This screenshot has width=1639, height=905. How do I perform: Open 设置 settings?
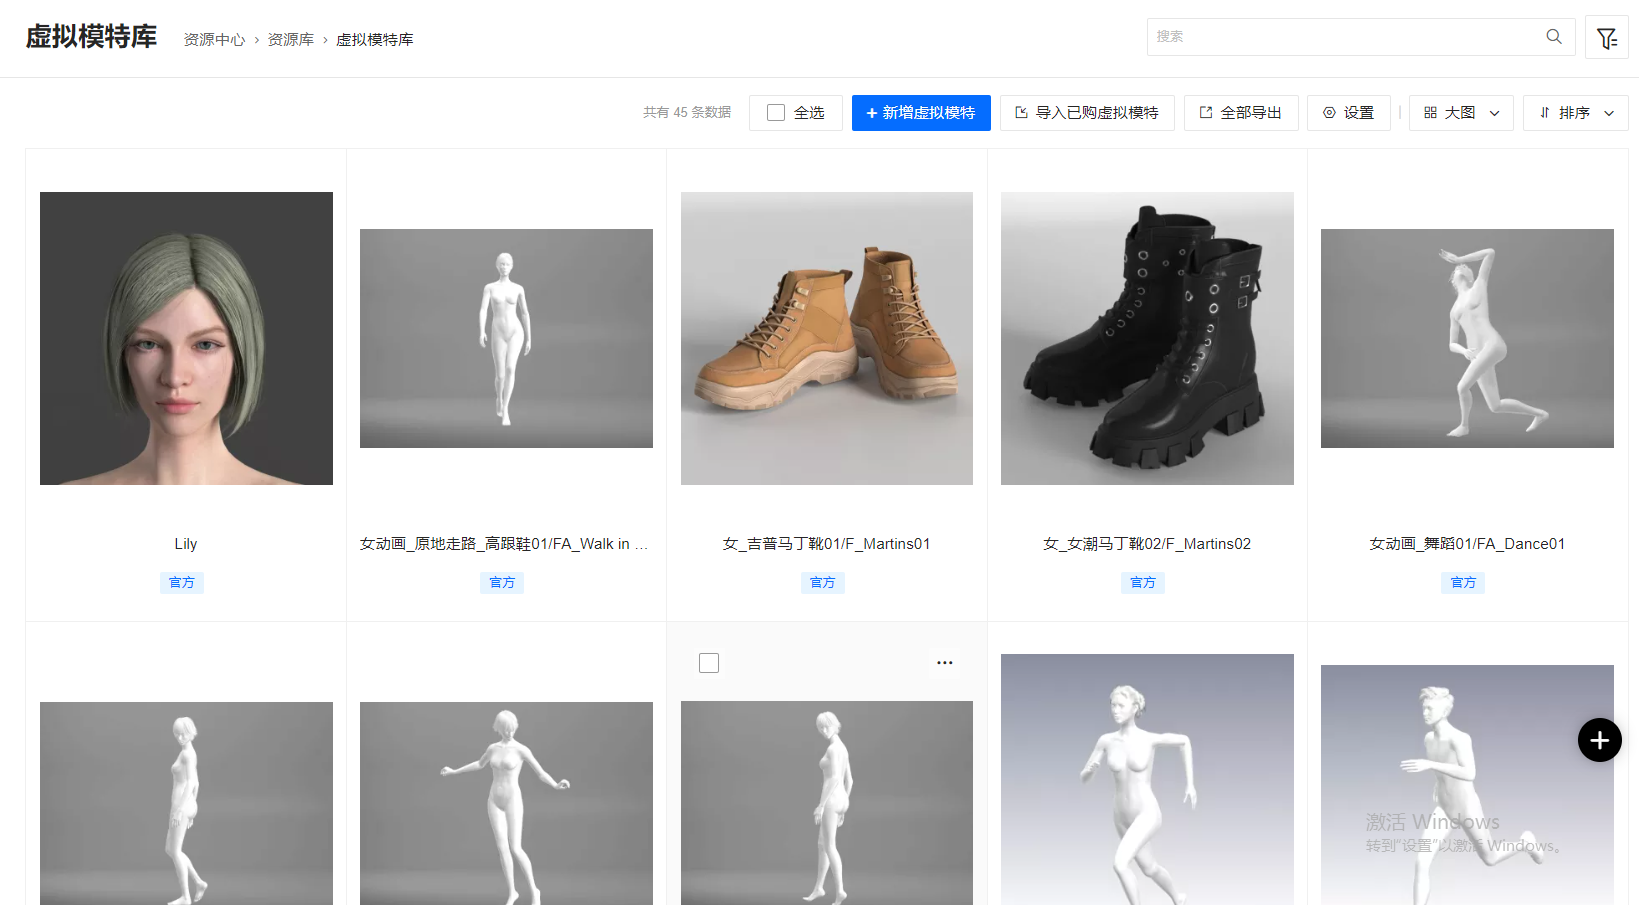[x=1348, y=113]
